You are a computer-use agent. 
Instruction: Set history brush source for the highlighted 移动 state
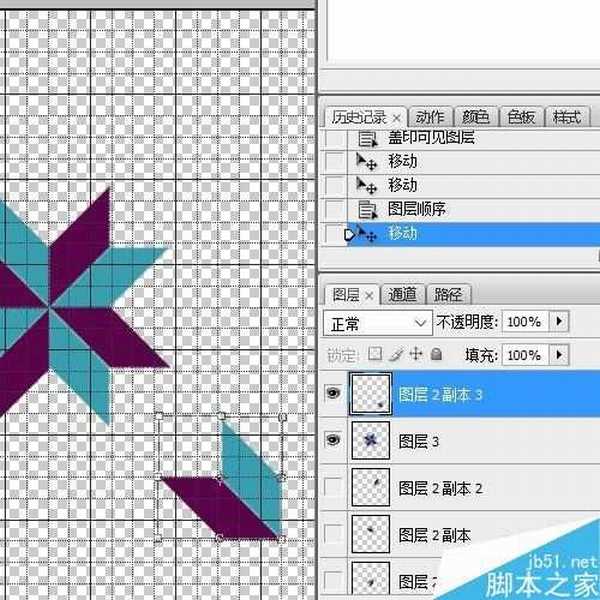334,234
